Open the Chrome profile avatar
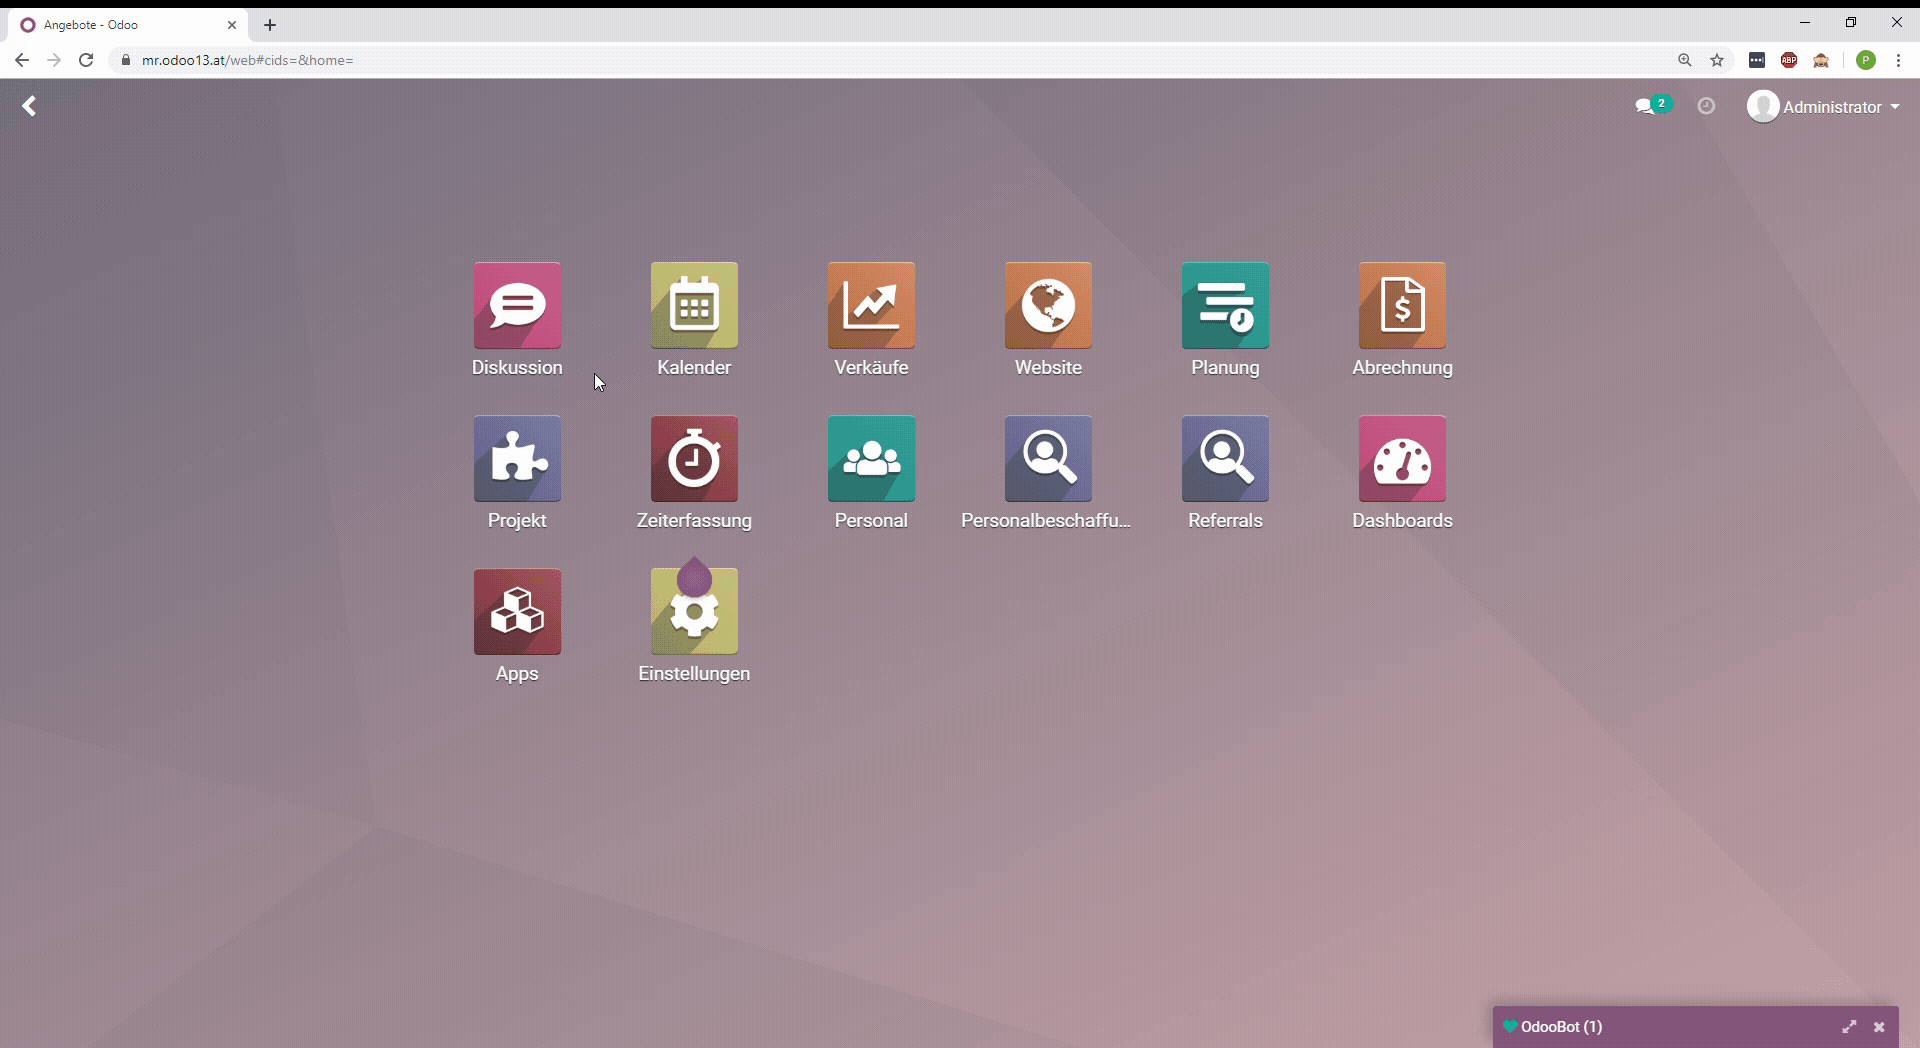 coord(1866,60)
